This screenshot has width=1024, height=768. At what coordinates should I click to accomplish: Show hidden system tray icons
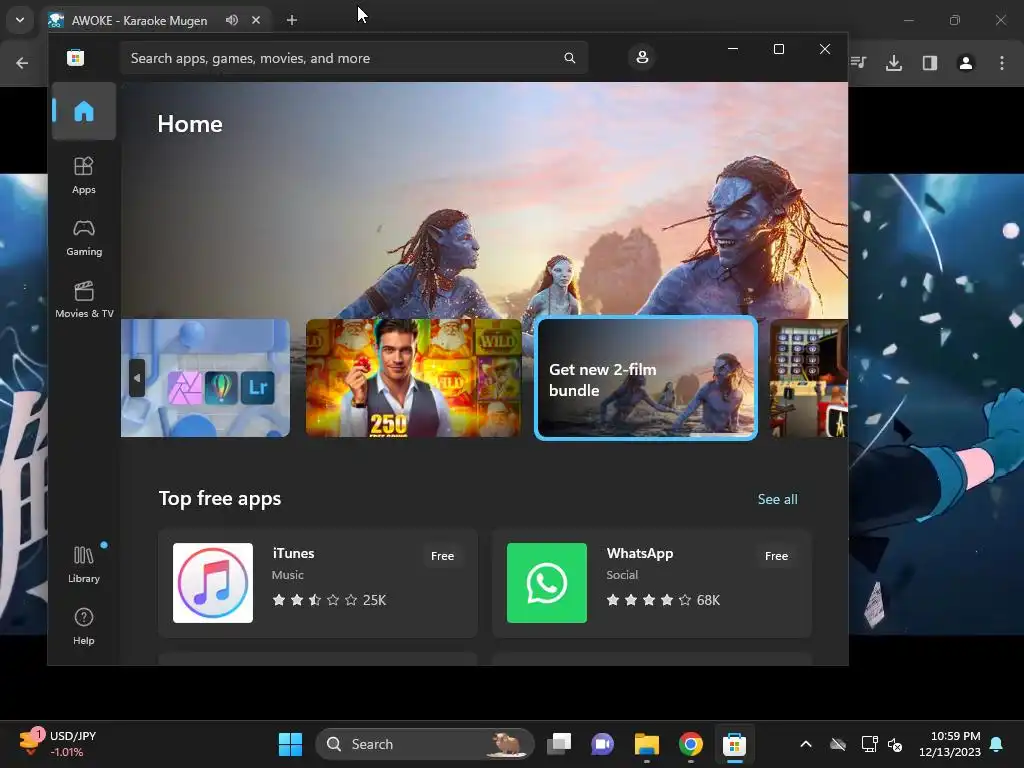[806, 744]
